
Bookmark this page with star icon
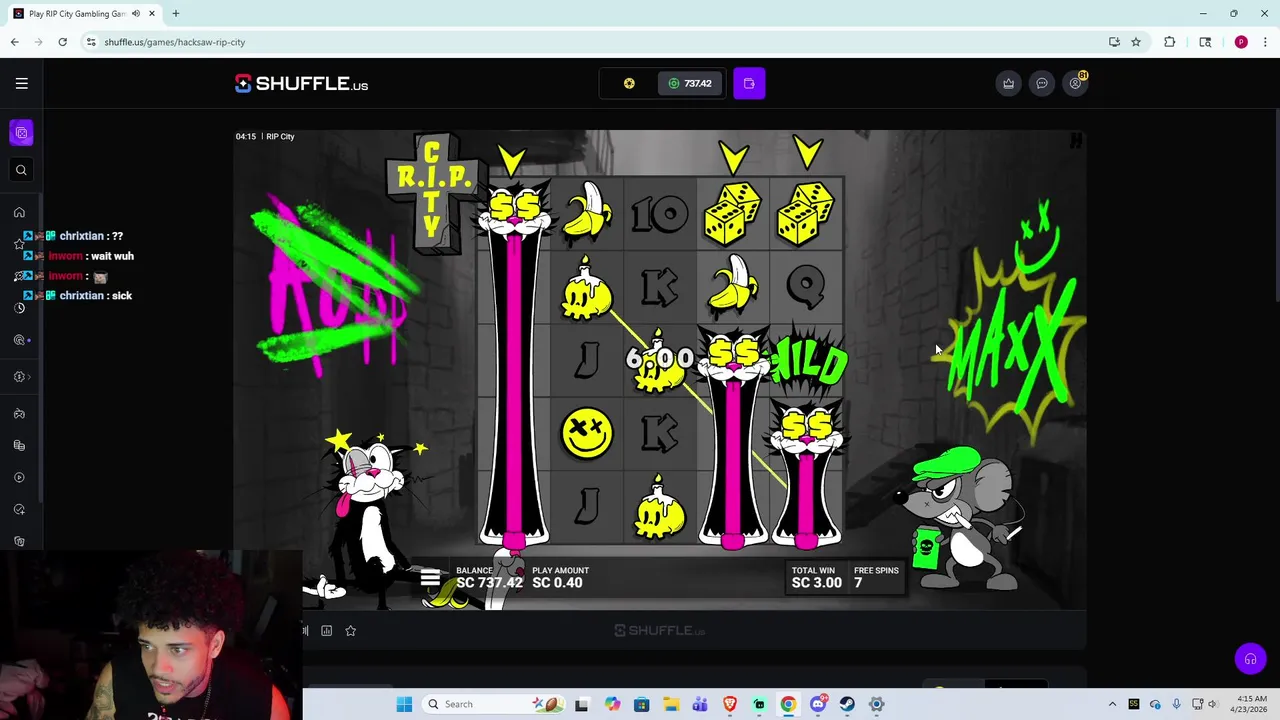pyautogui.click(x=1136, y=42)
